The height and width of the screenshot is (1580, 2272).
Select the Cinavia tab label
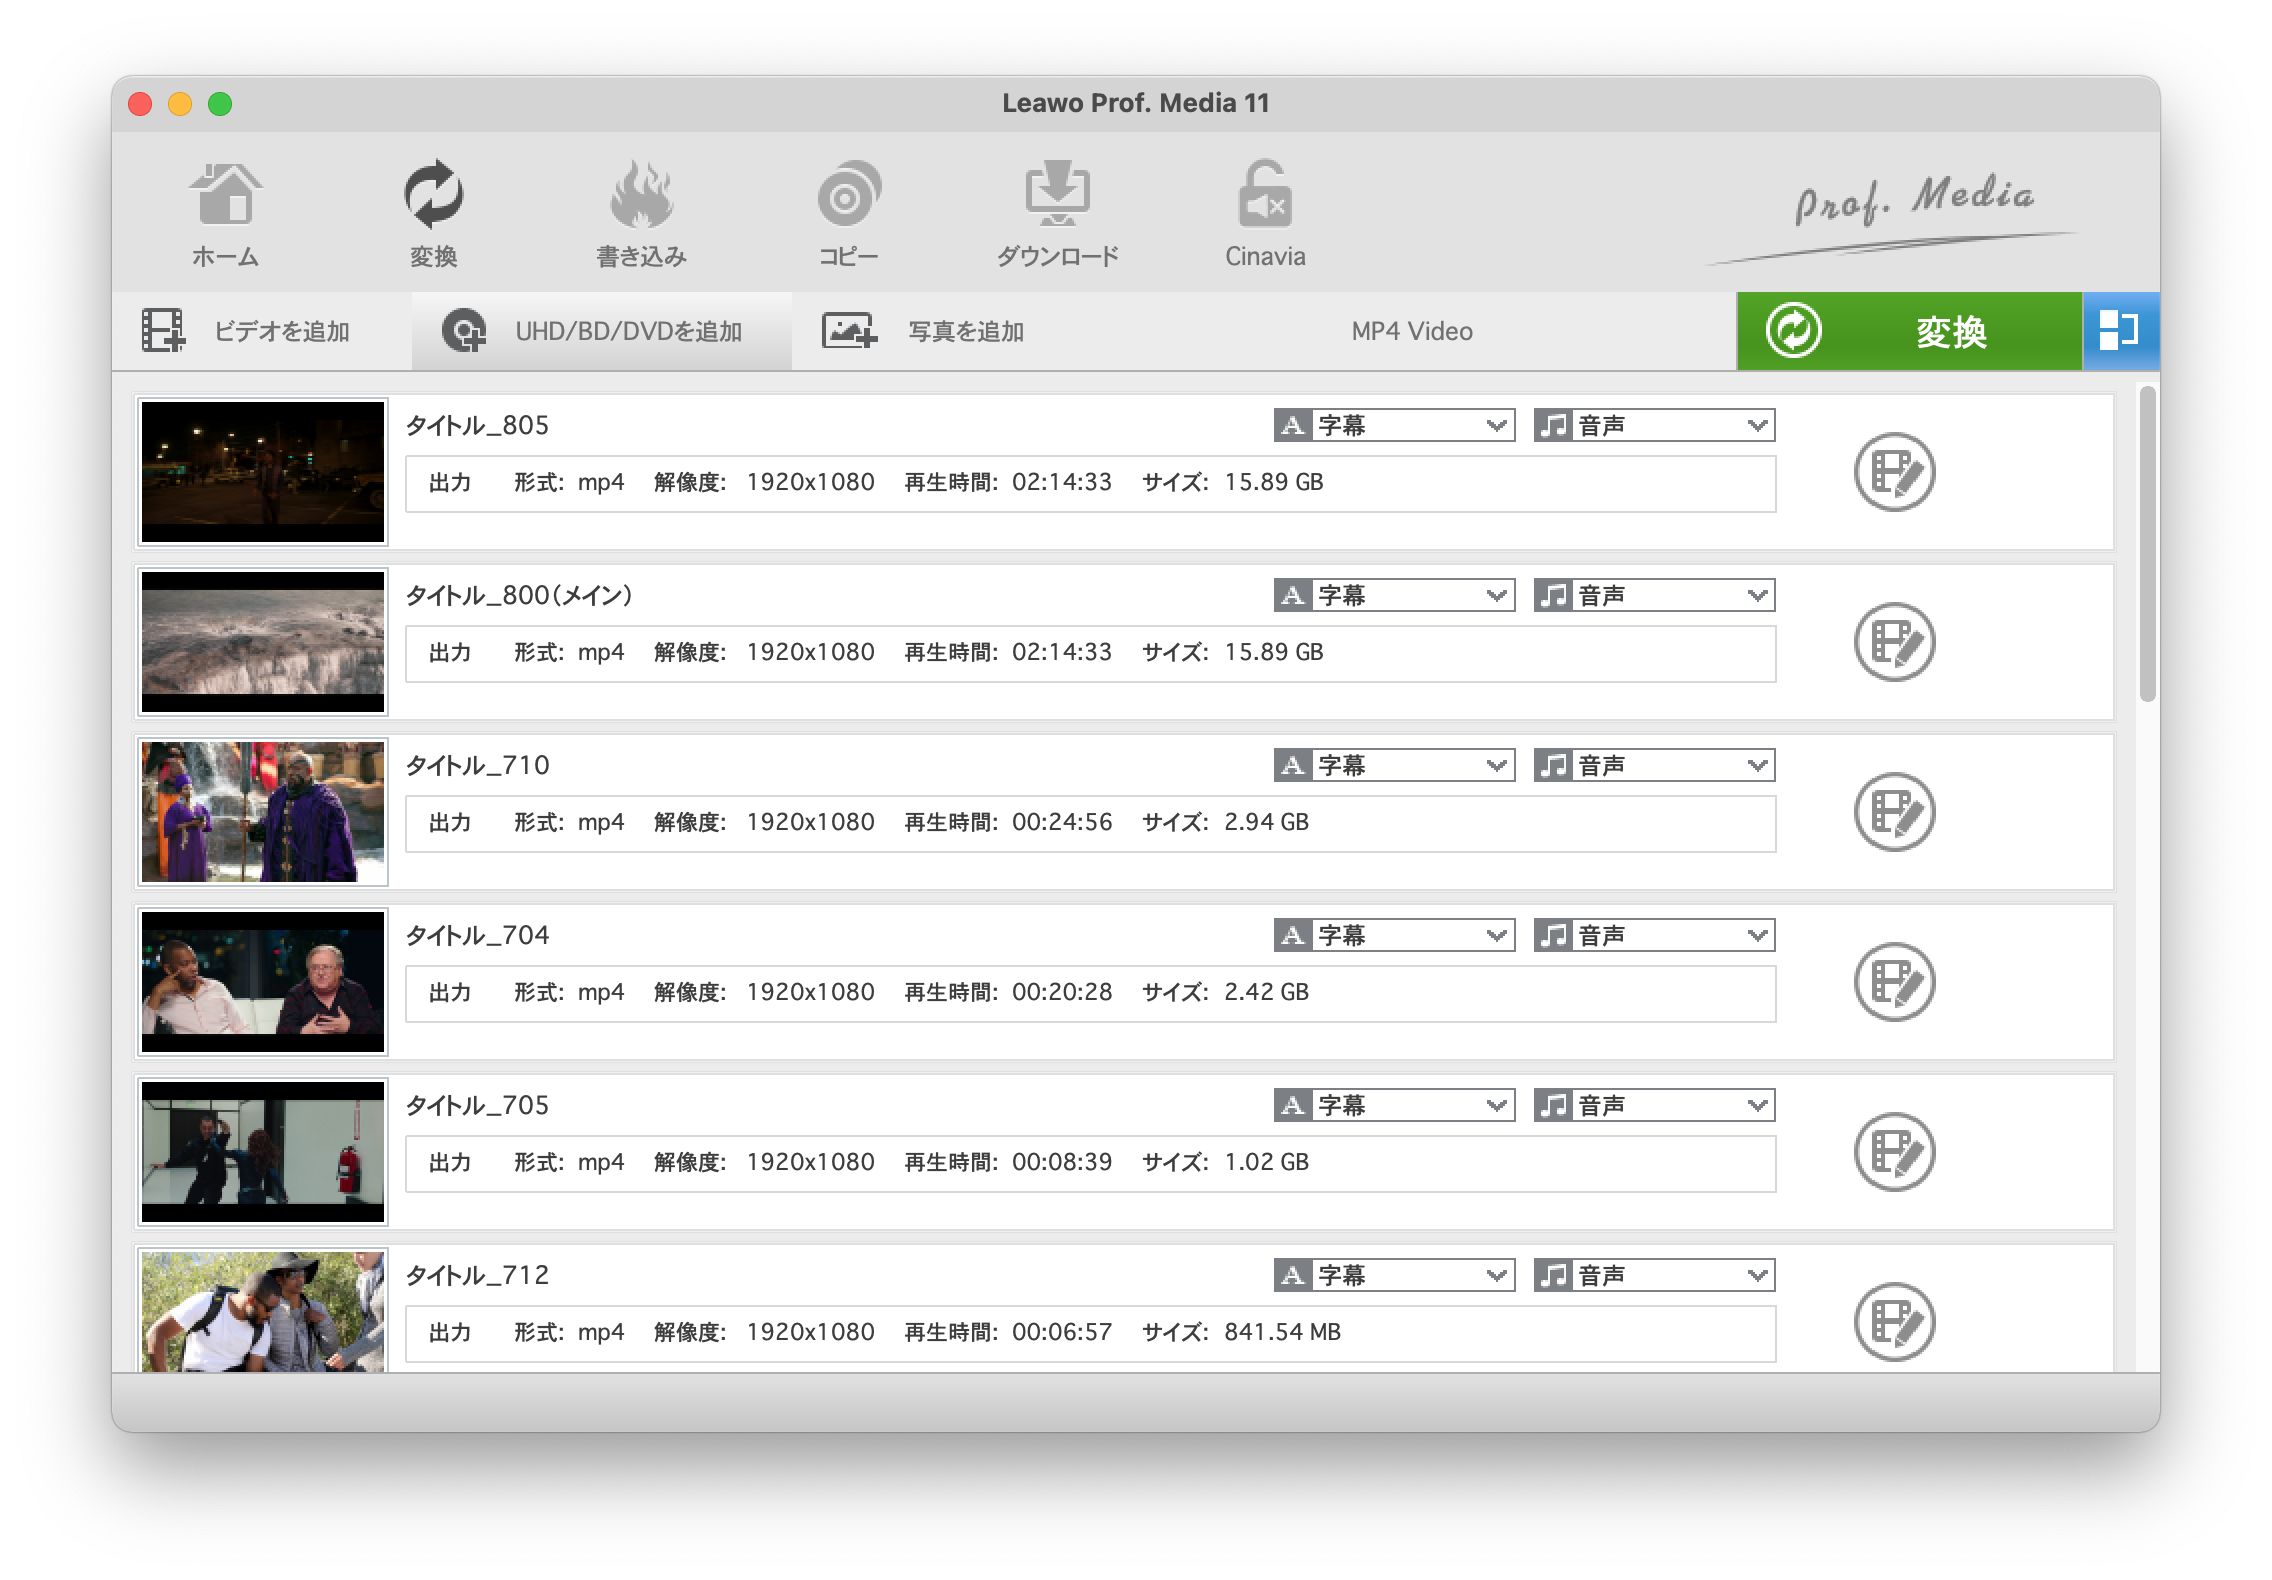pos(1265,257)
